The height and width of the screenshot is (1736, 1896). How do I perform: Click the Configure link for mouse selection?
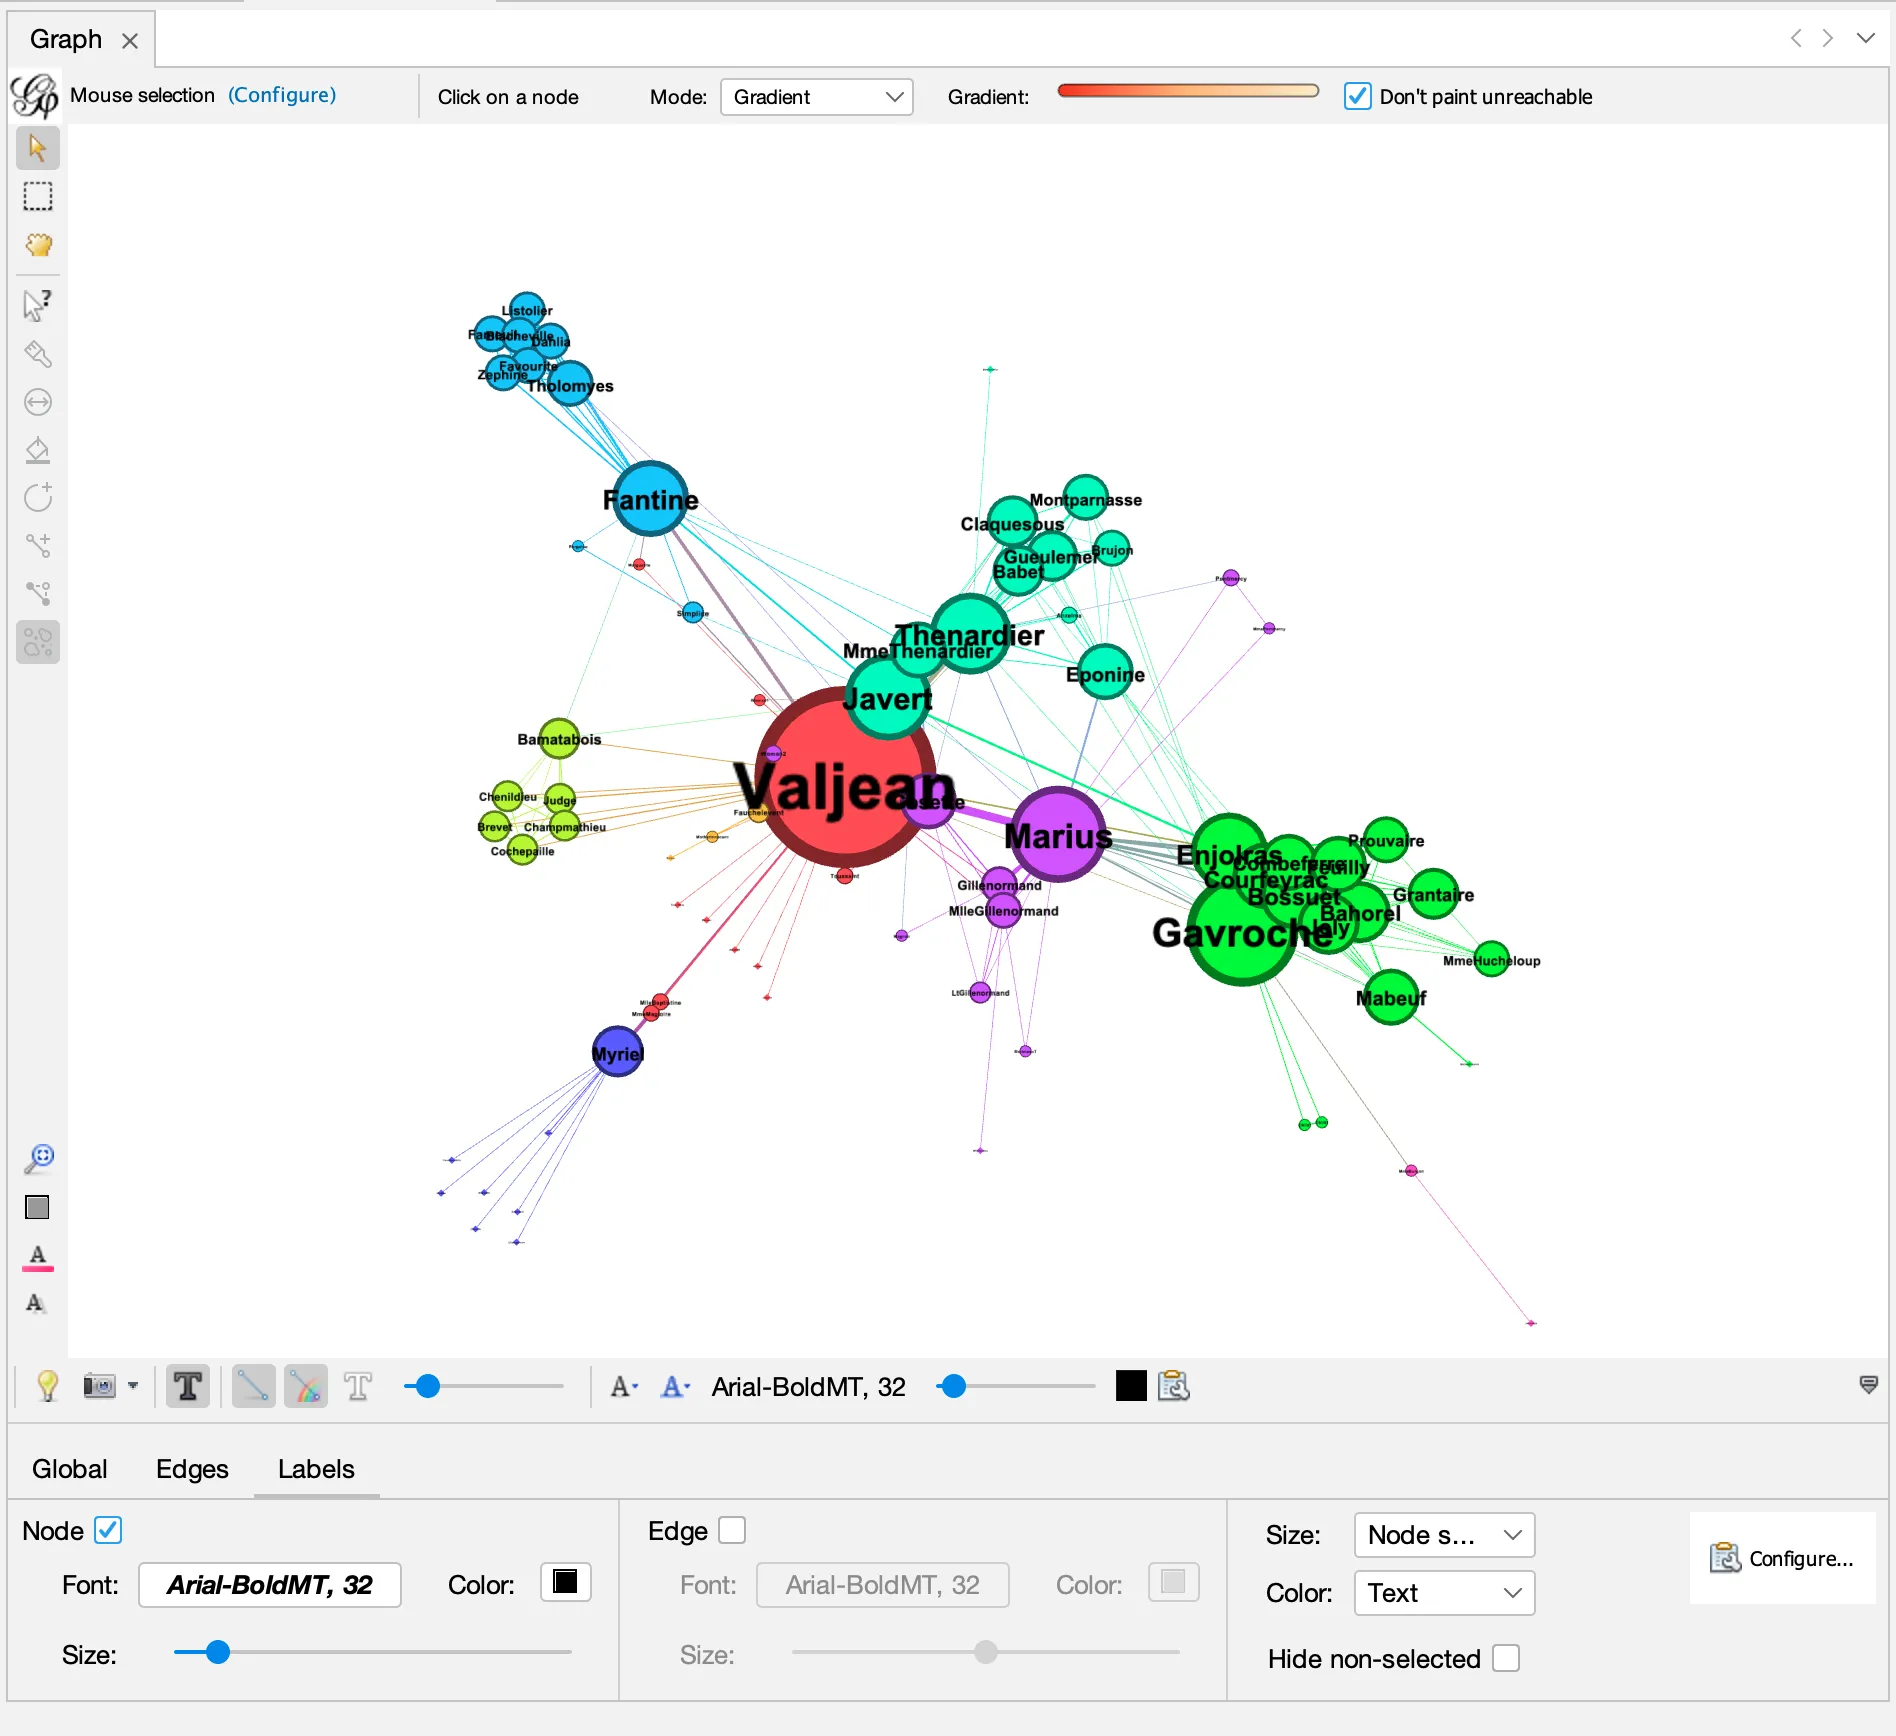coord(282,95)
